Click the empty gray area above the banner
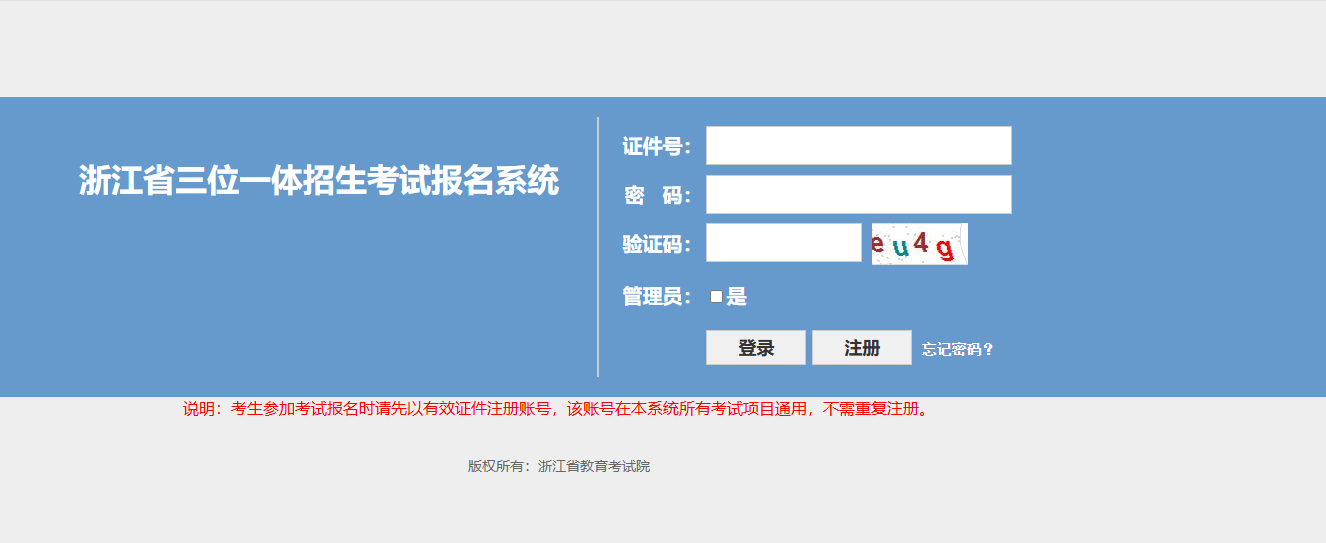 click(663, 50)
